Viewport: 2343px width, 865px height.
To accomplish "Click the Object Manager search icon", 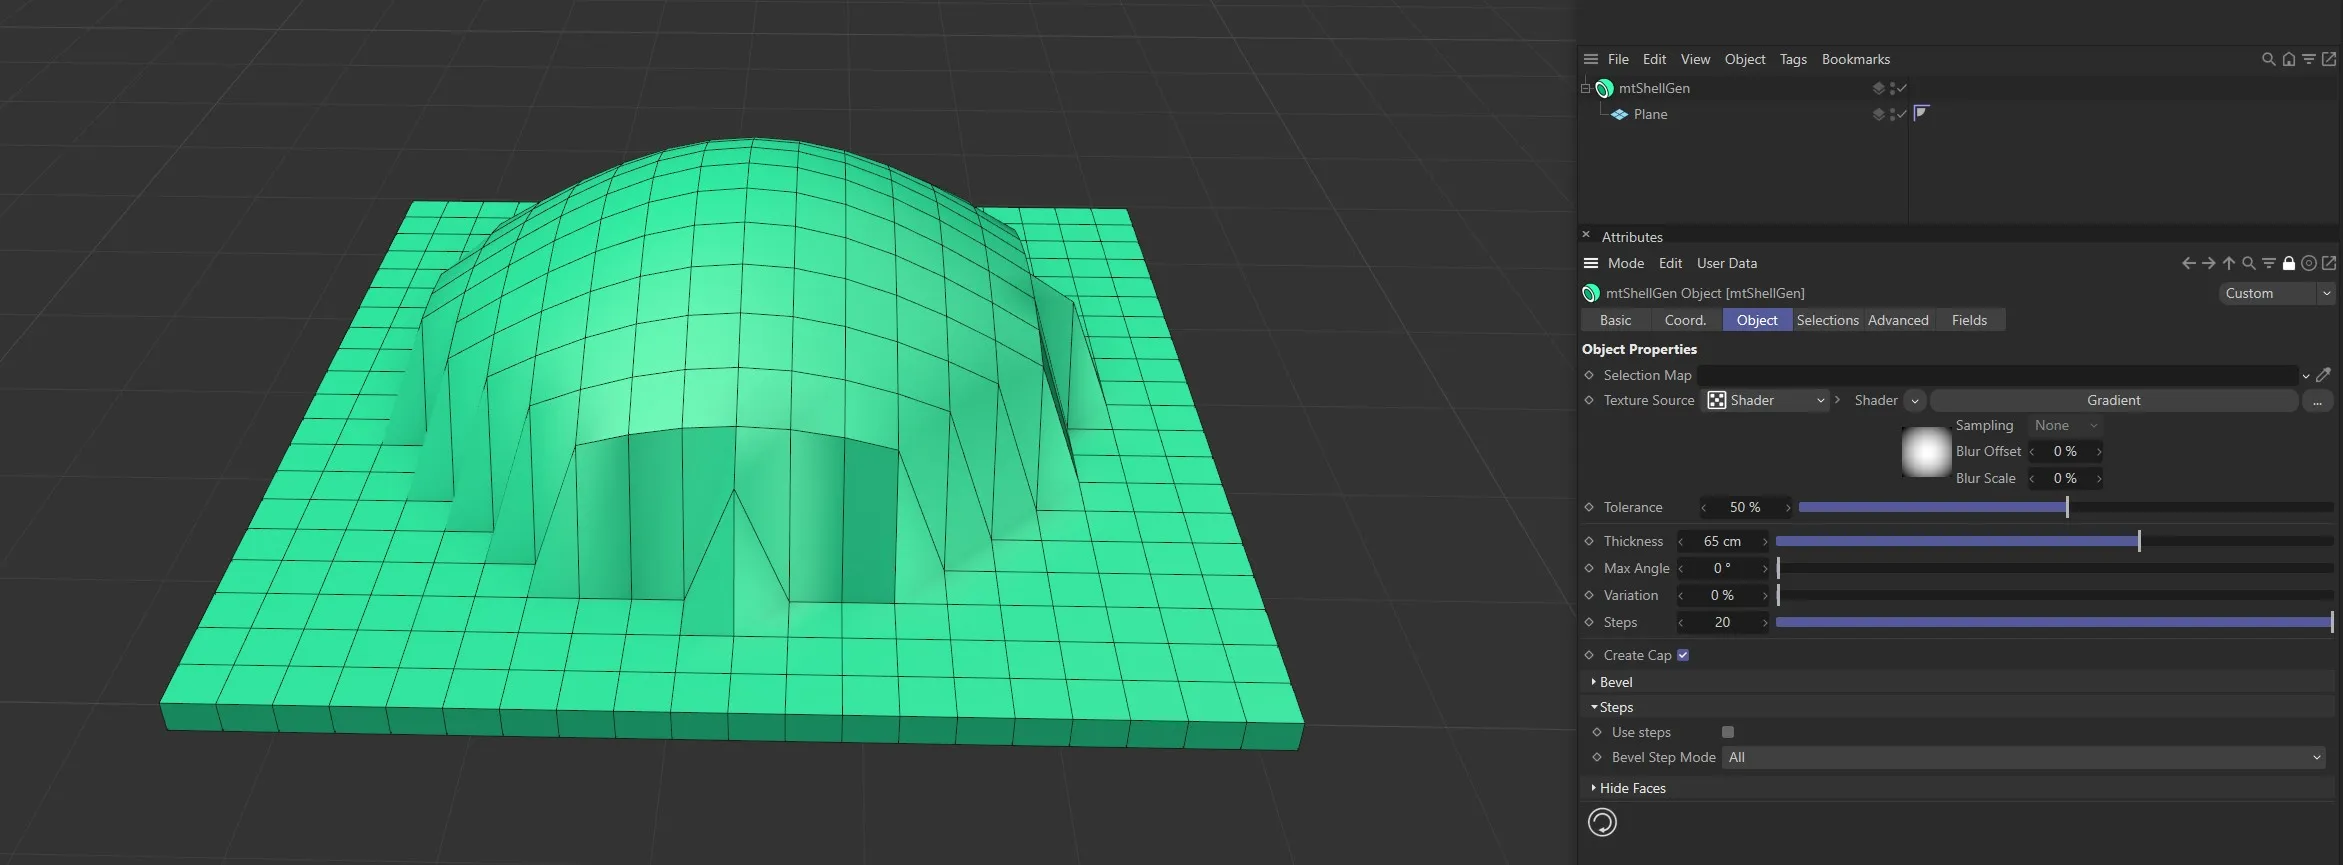I will [2268, 59].
